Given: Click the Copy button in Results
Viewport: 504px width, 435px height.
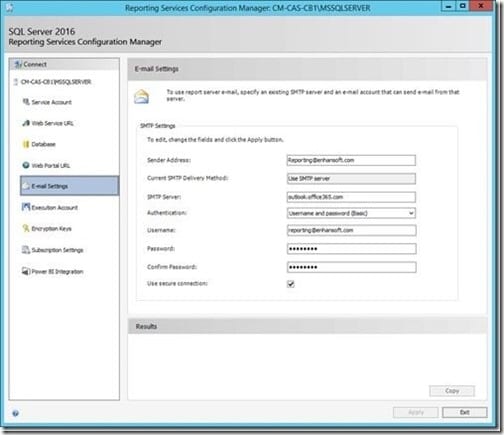Looking at the screenshot, I should click(452, 391).
